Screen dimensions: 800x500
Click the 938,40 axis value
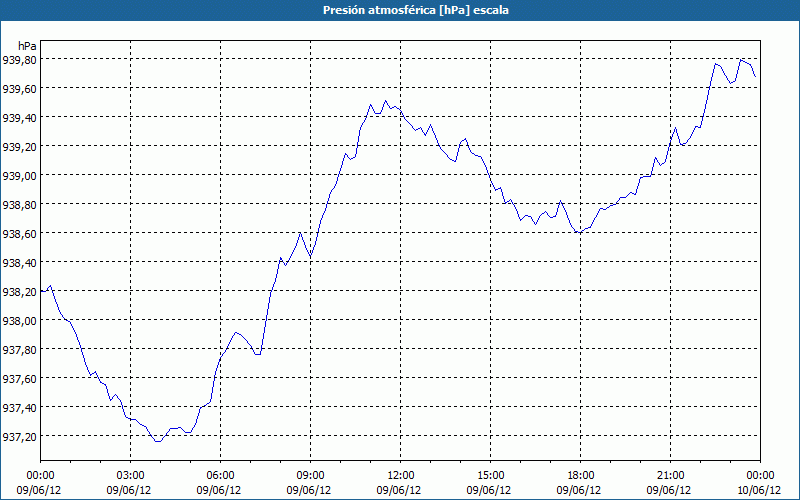pyautogui.click(x=19, y=263)
